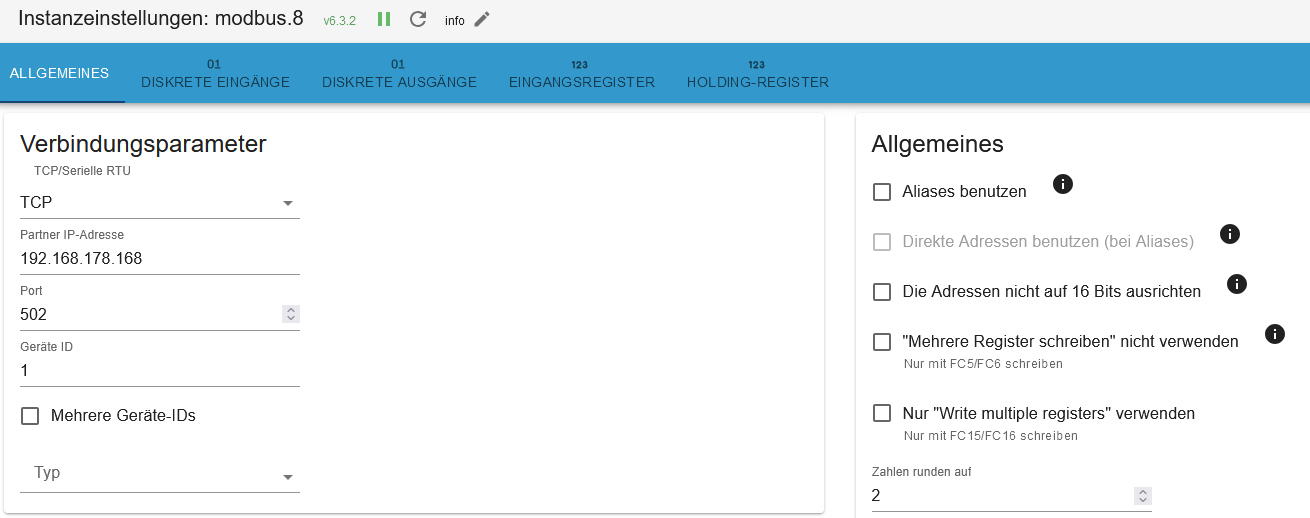Screen dimensions: 1310x518
Task: Toggle Mehrere Geräte-IDs checkbox
Action: click(30, 416)
